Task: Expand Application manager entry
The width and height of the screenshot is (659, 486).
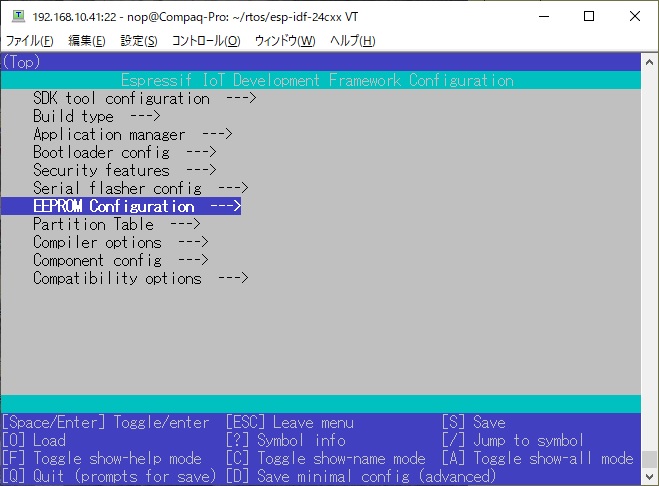Action: 132,135
